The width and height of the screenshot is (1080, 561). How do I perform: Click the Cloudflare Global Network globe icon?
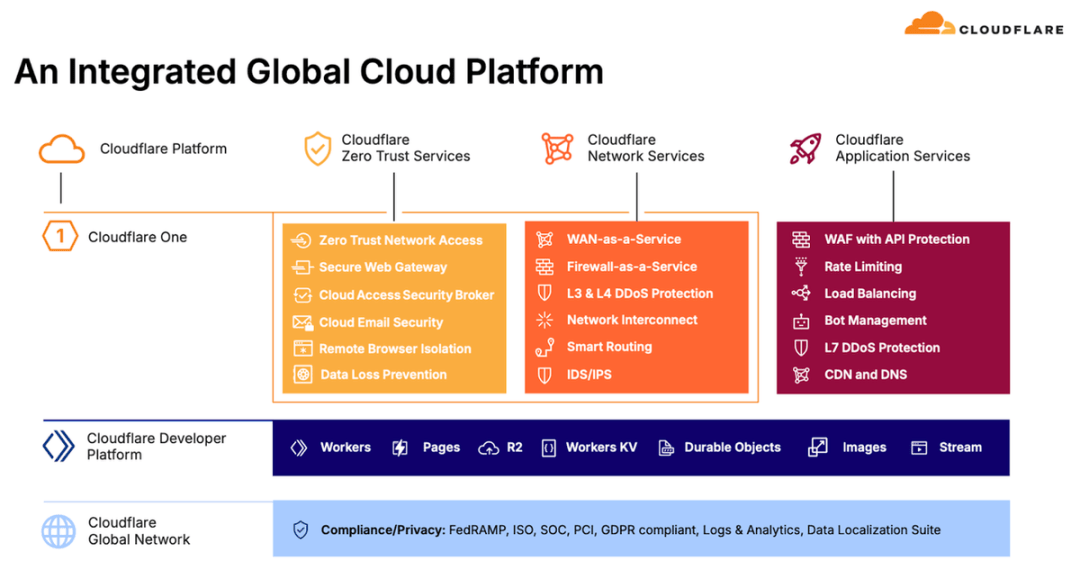click(59, 531)
